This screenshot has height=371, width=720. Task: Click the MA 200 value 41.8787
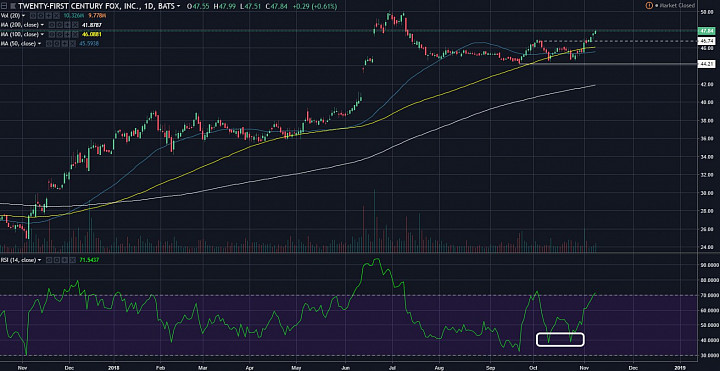[91, 25]
